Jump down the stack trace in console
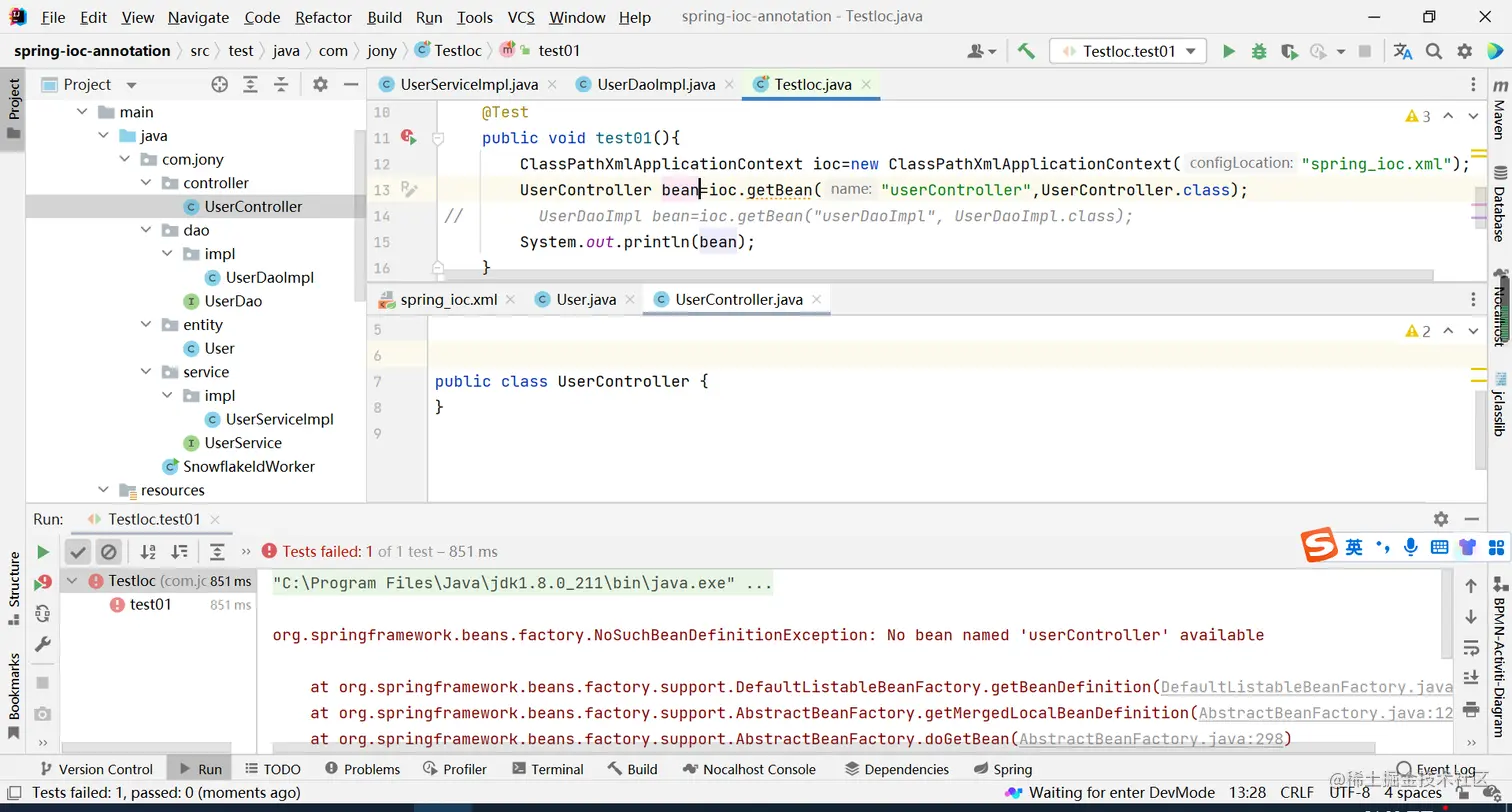The image size is (1512, 812). (1471, 617)
